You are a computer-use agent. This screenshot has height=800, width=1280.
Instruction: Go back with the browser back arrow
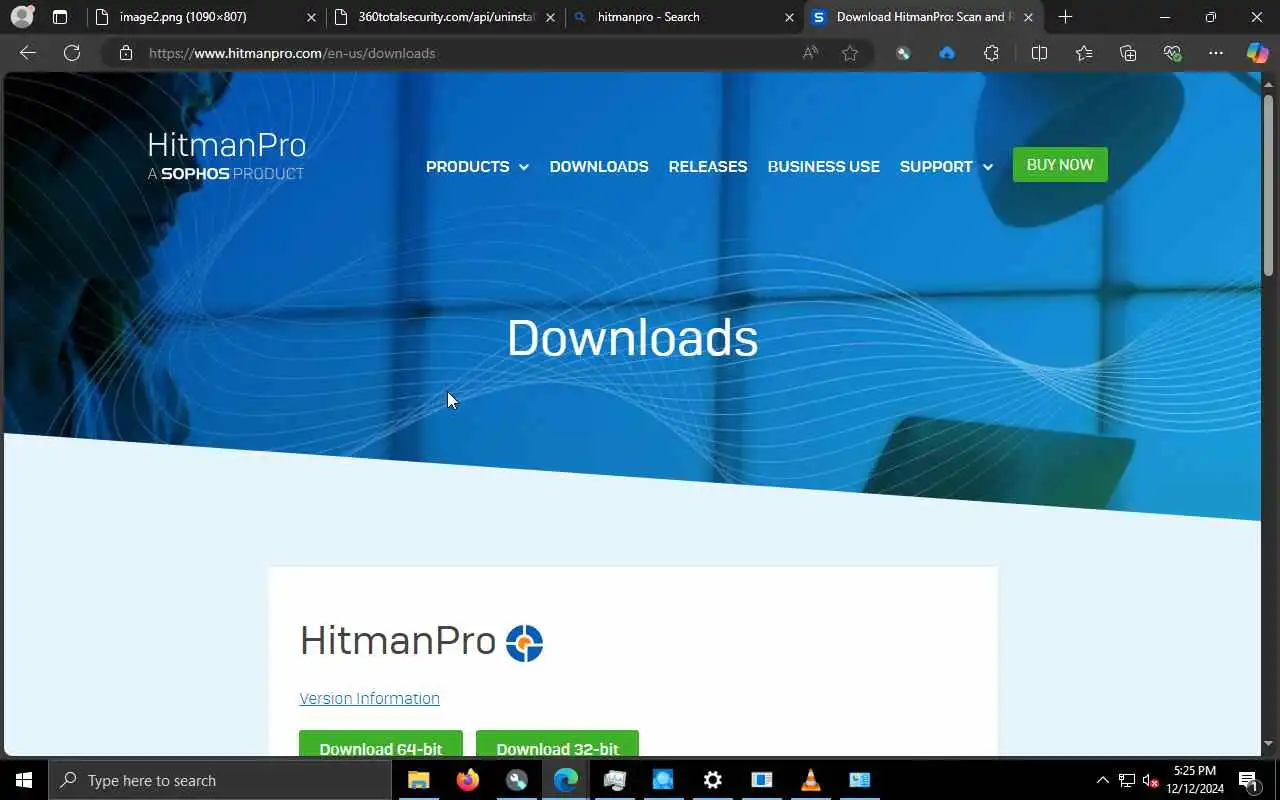click(28, 53)
